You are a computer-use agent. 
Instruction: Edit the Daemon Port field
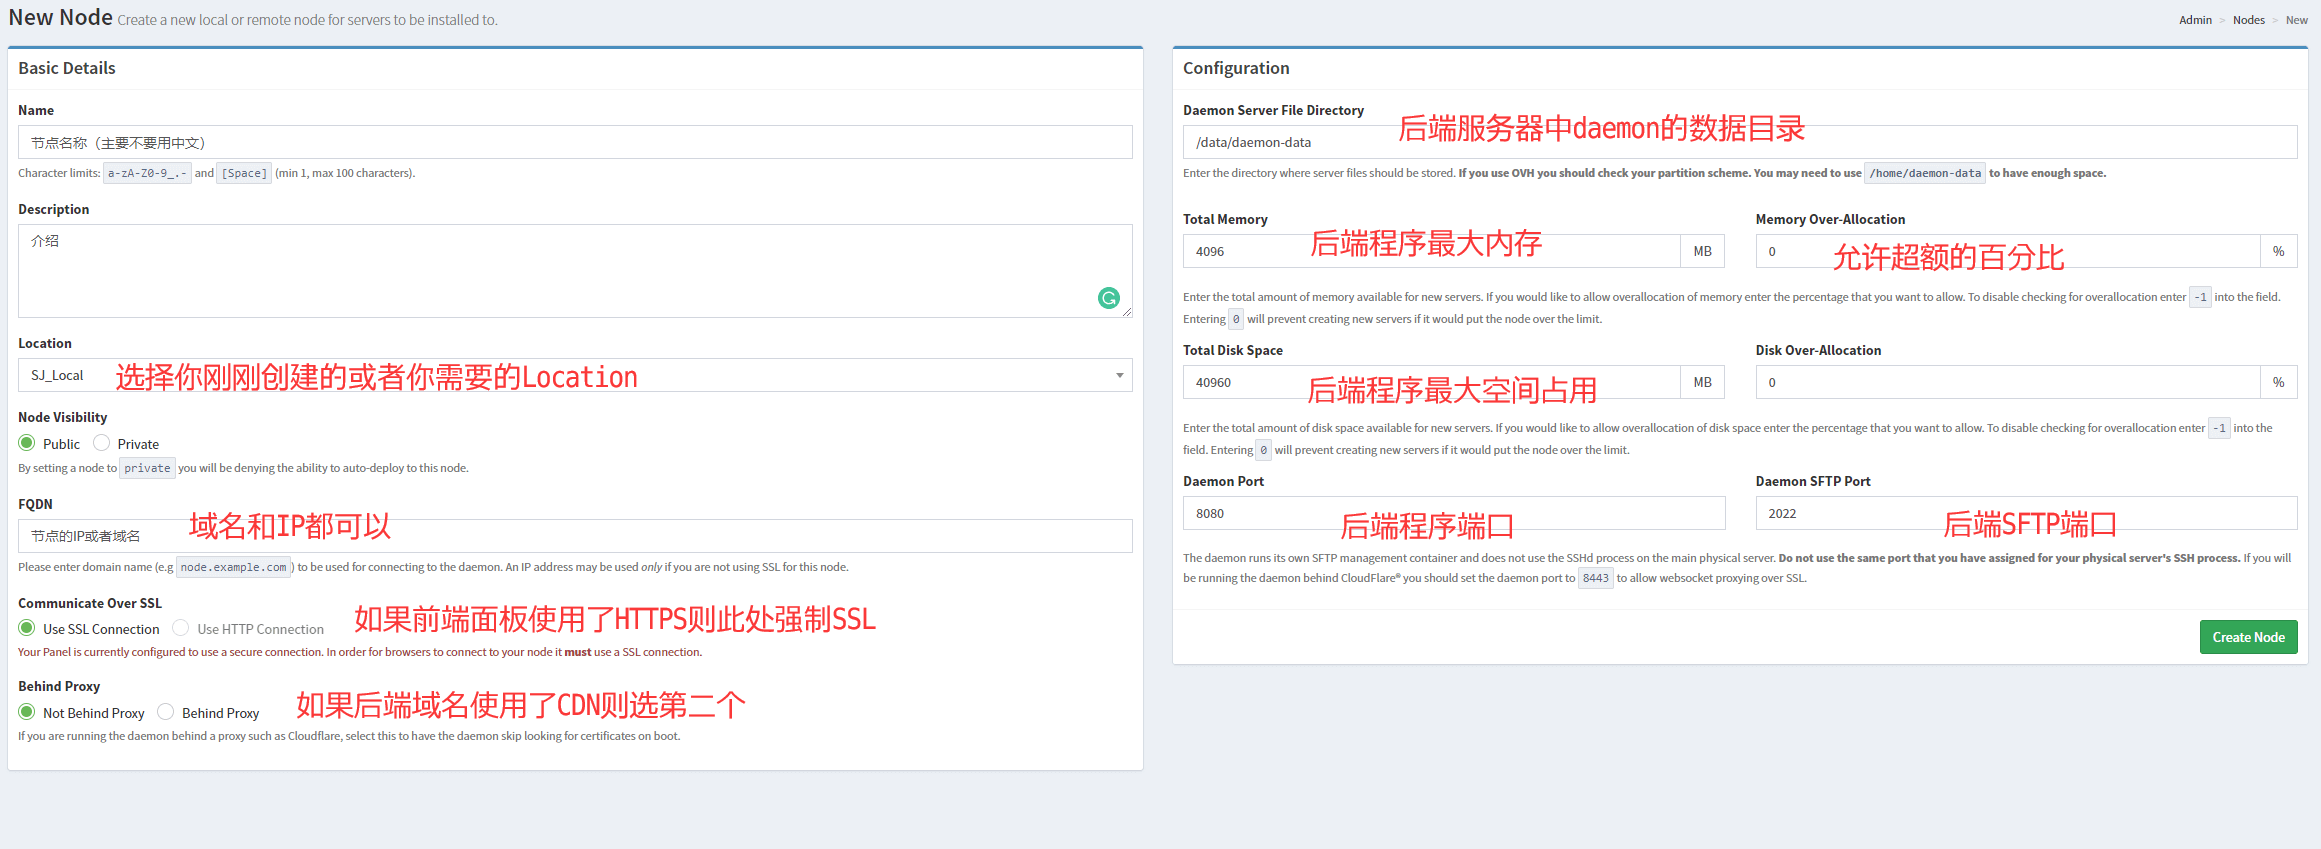click(1453, 514)
